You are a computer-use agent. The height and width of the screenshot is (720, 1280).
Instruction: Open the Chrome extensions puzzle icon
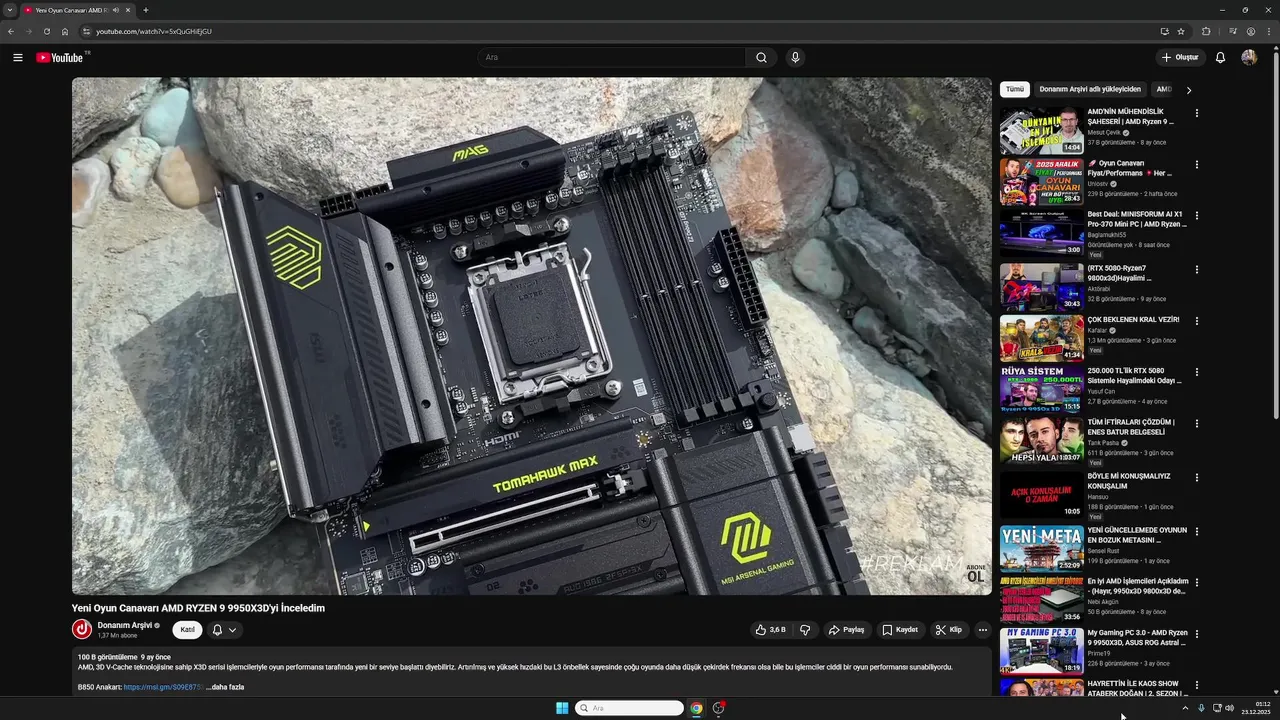1206,31
